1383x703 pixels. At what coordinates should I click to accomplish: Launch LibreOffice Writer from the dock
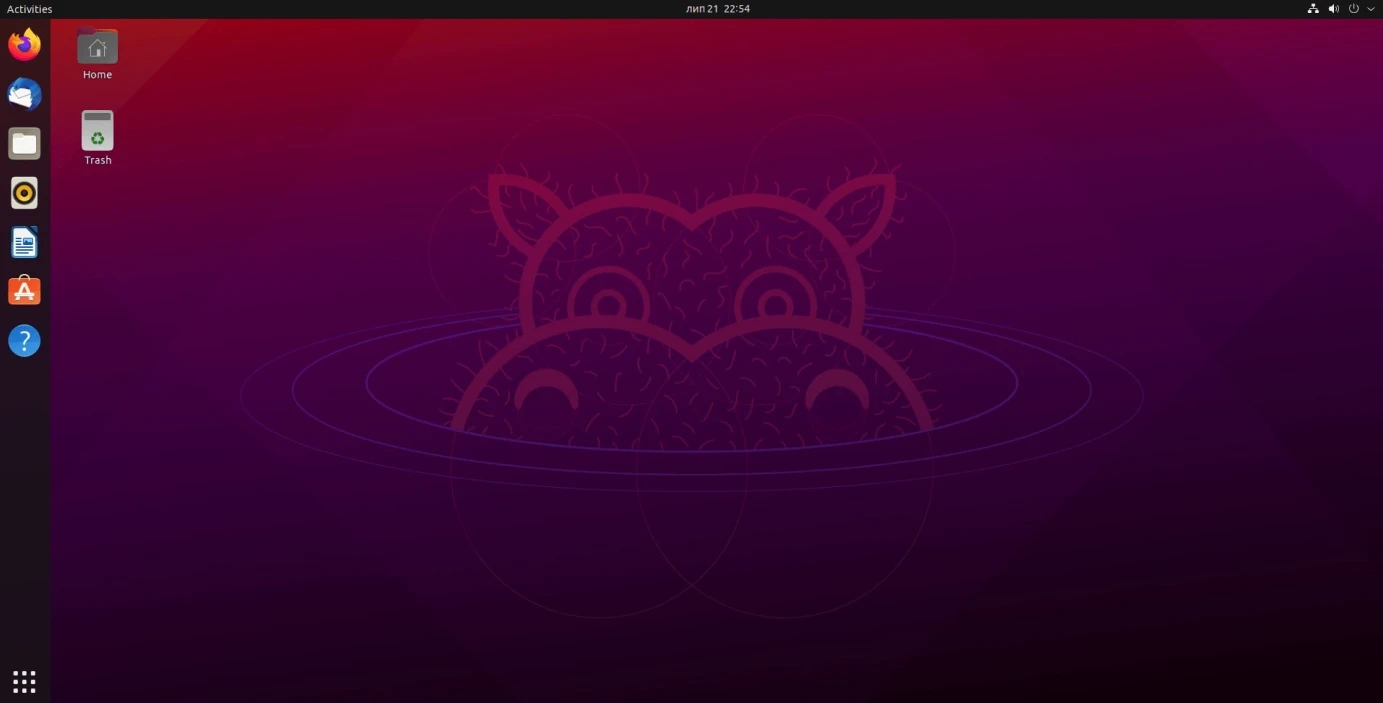(24, 242)
